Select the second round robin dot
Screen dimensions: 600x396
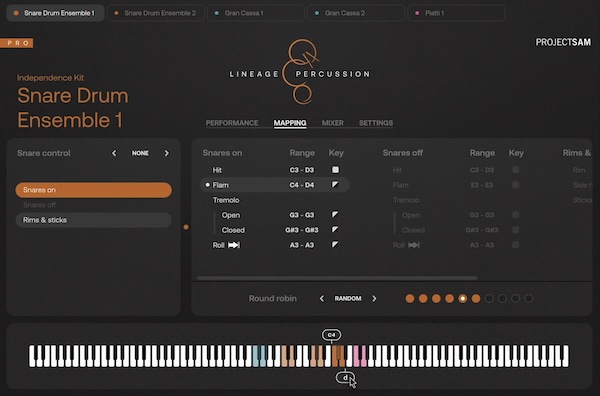click(x=423, y=298)
